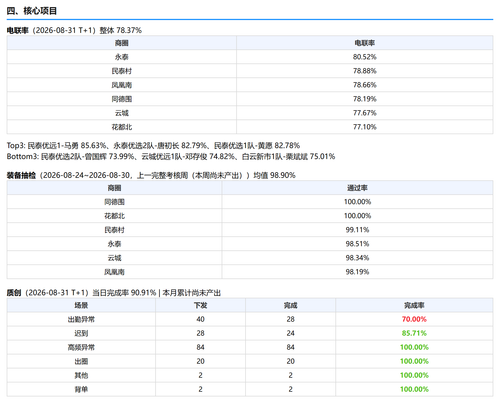This screenshot has width=500, height=403.
Task: Click the 77.10% 电联率 cell
Action: (365, 127)
